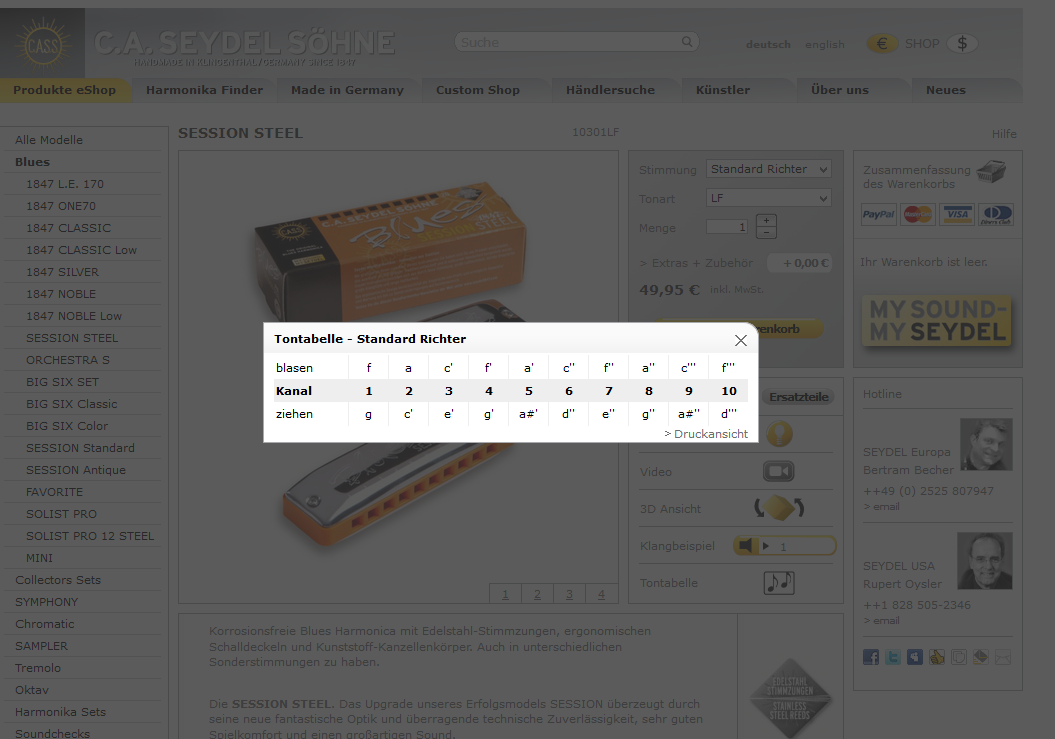
Task: Open the Harmonika Sets category
Action: click(61, 711)
